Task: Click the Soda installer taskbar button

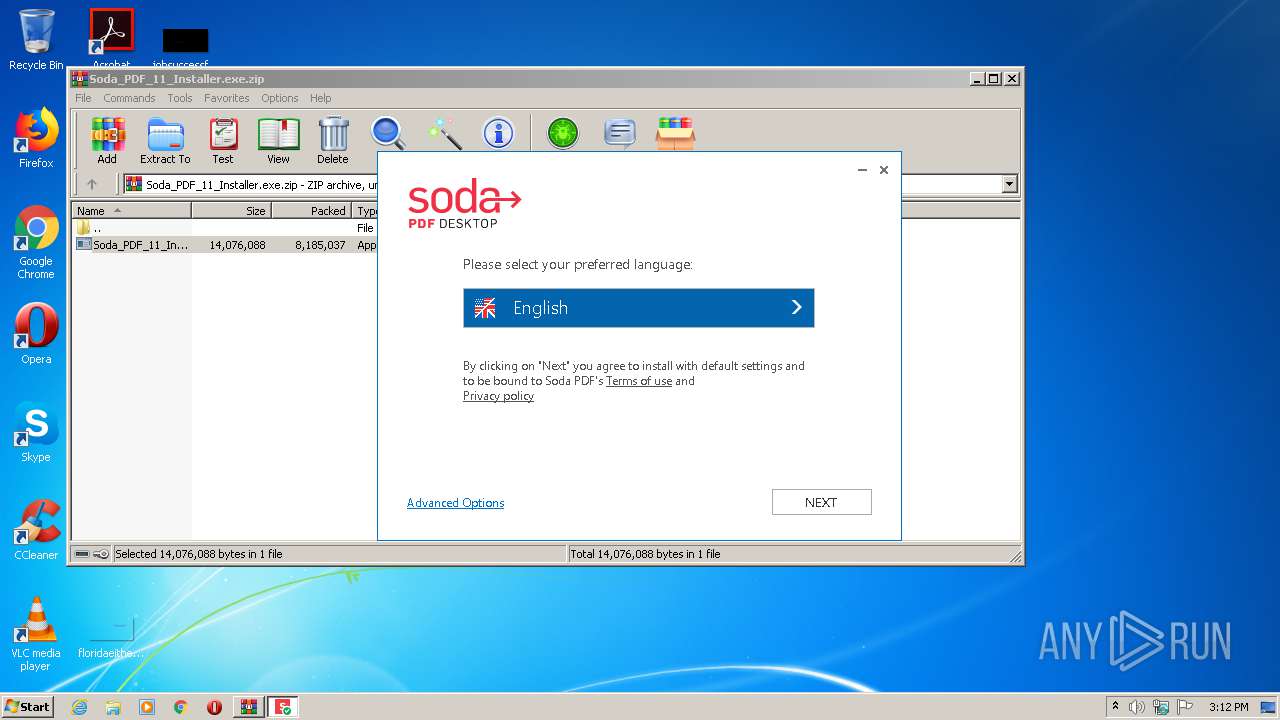Action: [x=283, y=707]
